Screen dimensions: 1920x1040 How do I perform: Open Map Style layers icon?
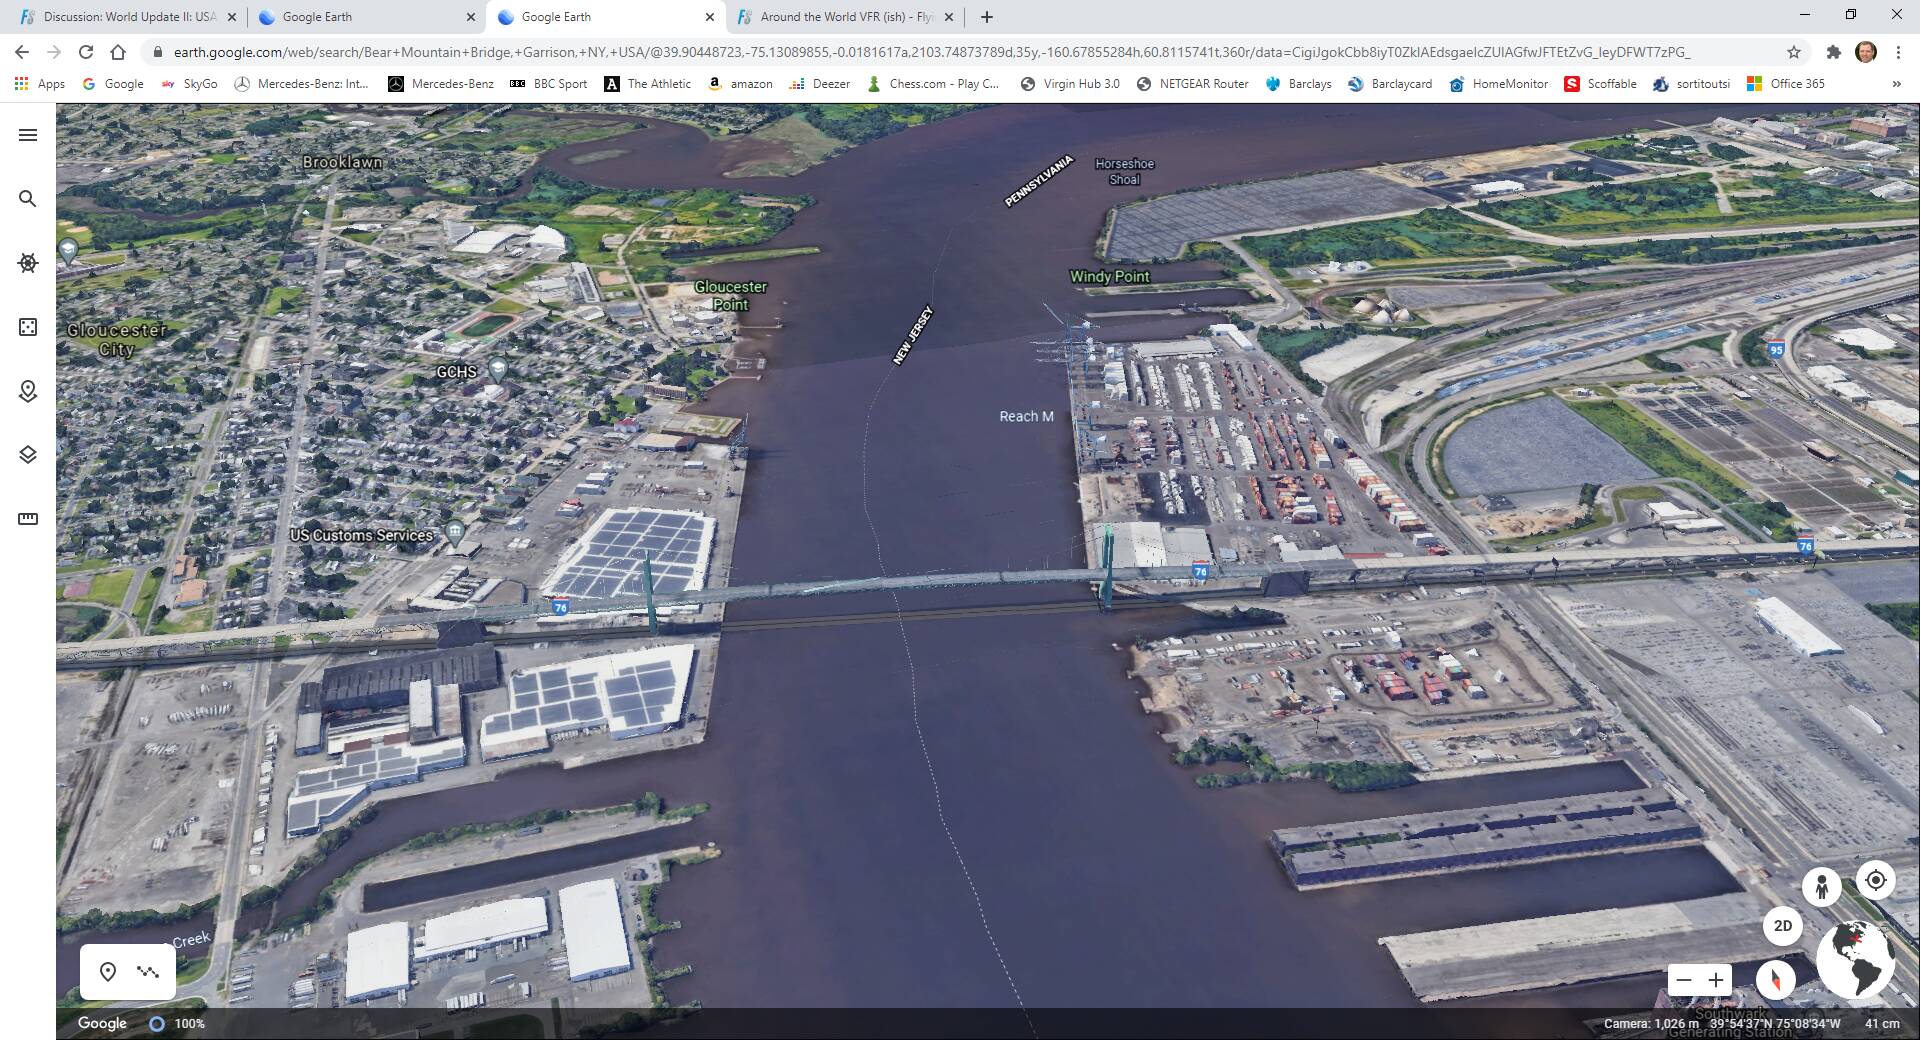(x=28, y=455)
